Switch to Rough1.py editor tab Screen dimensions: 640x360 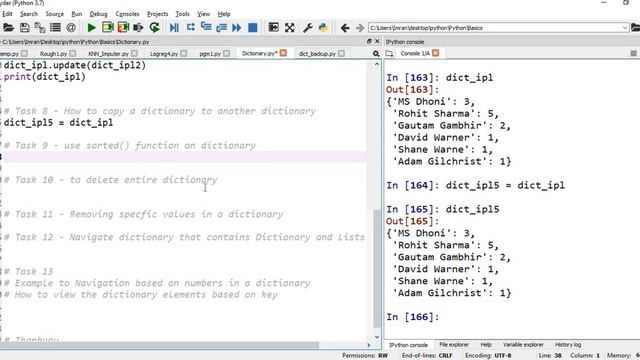tap(53, 53)
